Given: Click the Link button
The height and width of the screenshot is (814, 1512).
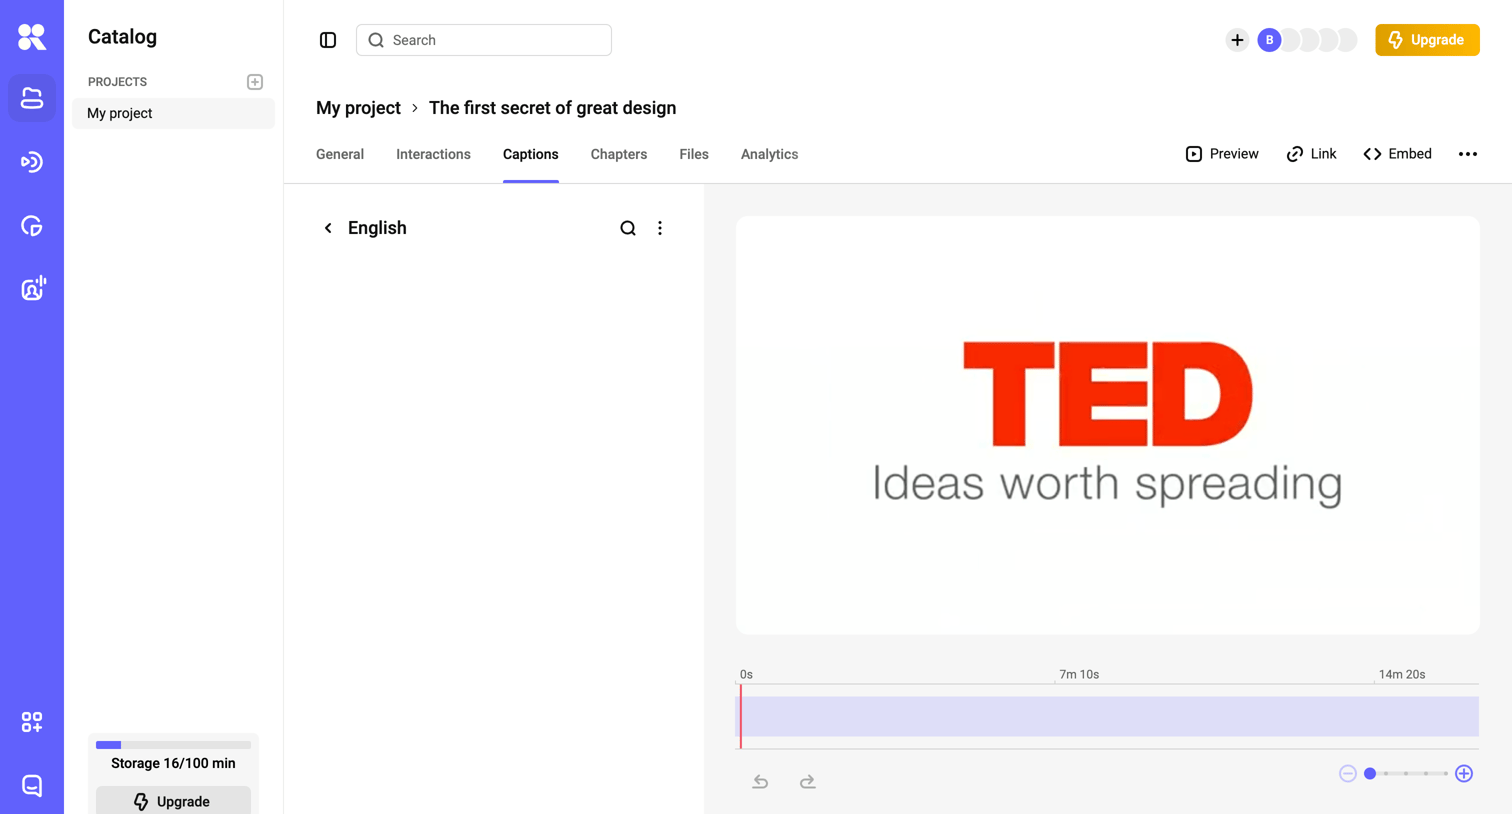Looking at the screenshot, I should point(1311,154).
